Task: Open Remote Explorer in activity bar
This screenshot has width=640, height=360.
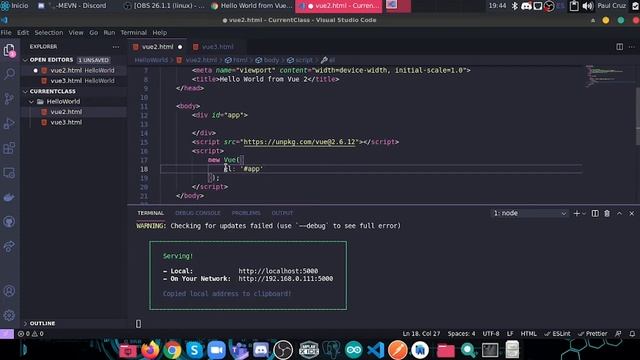Action: 9,173
